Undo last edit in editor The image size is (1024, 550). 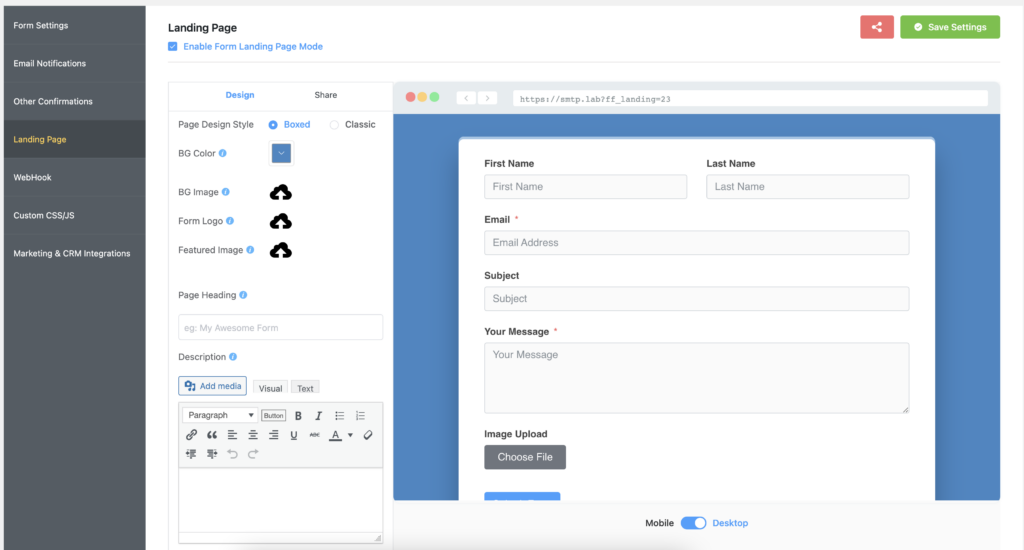(232, 453)
